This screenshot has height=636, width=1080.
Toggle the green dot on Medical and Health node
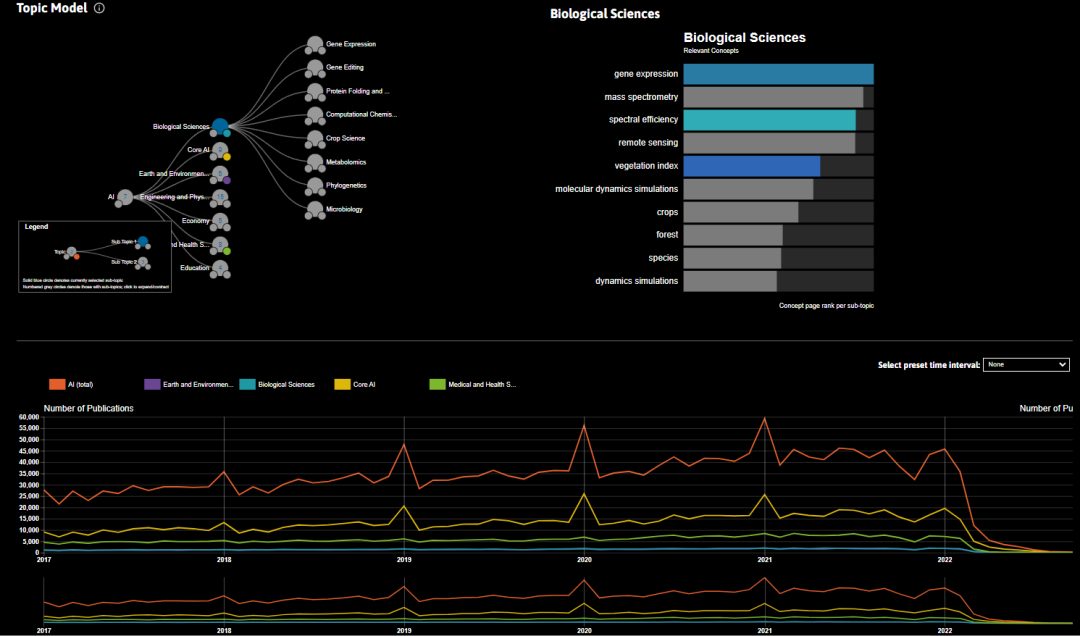point(227,252)
